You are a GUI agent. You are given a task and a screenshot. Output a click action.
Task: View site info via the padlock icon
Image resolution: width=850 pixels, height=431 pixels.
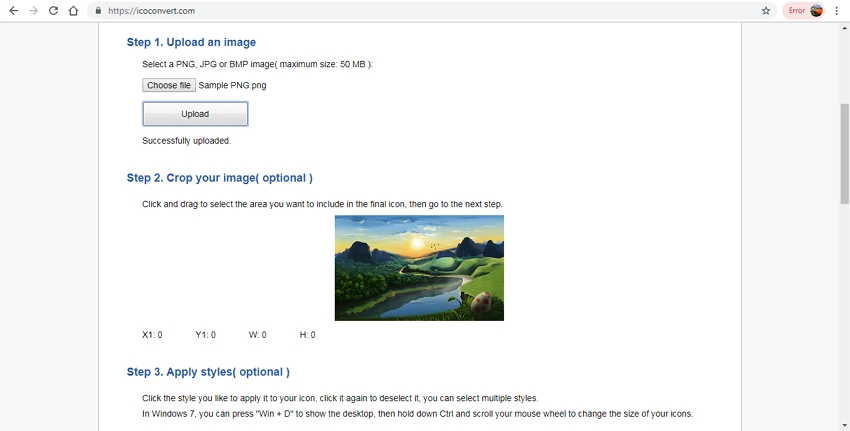(98, 11)
